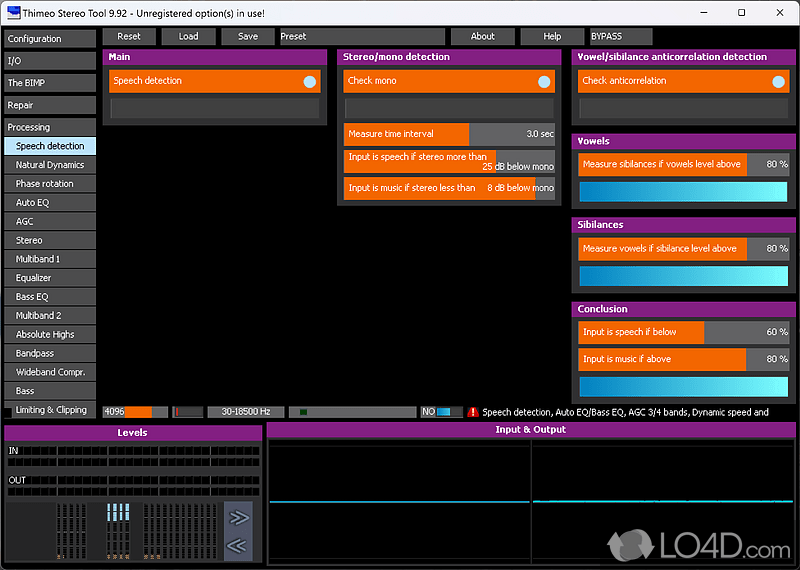The height and width of the screenshot is (570, 800).
Task: Click the Levels panel header
Action: pyautogui.click(x=133, y=433)
